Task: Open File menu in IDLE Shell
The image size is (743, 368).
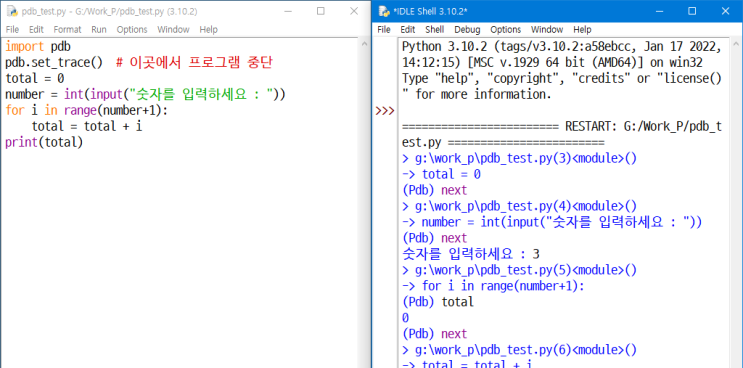Action: 384,29
